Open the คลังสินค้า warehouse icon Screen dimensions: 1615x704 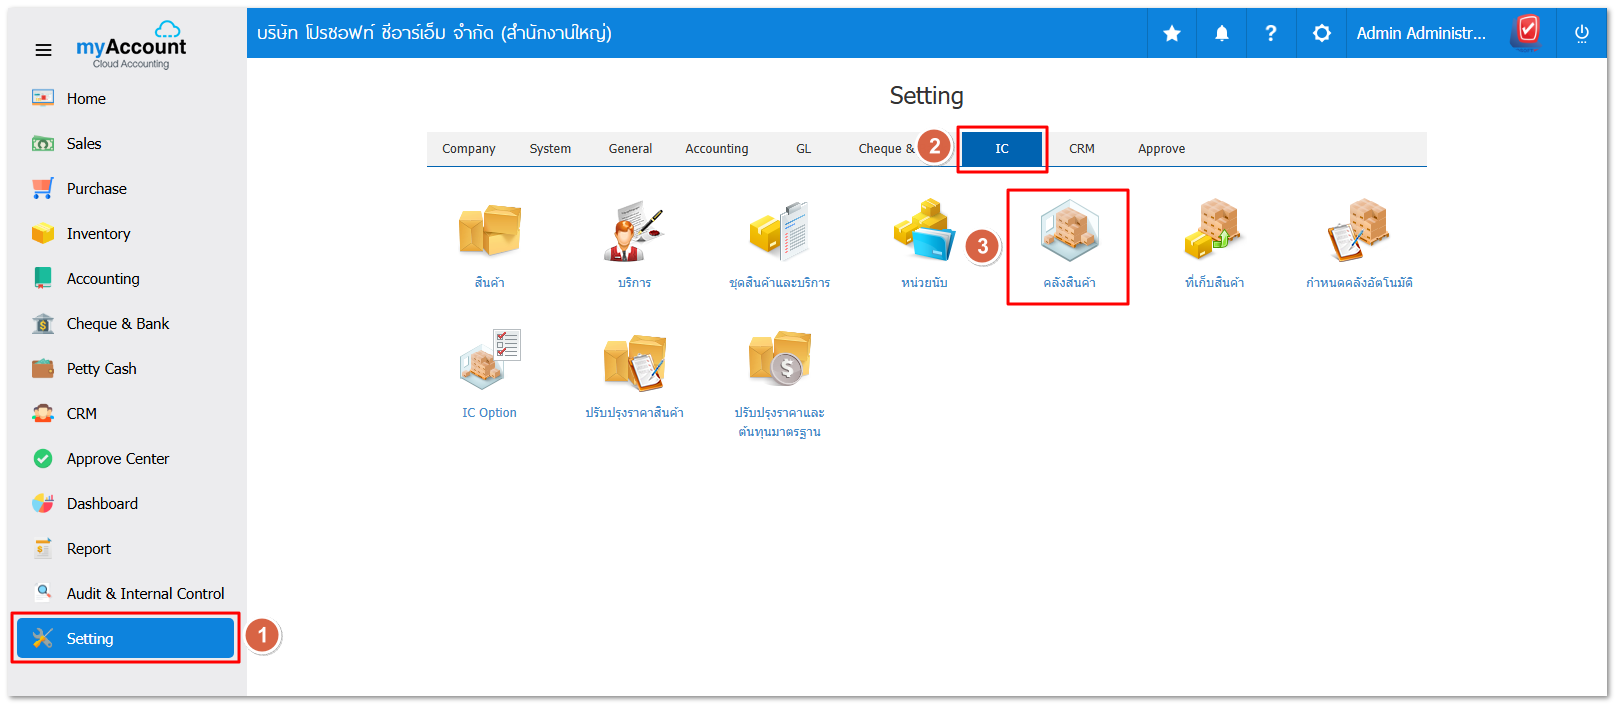tap(1068, 232)
